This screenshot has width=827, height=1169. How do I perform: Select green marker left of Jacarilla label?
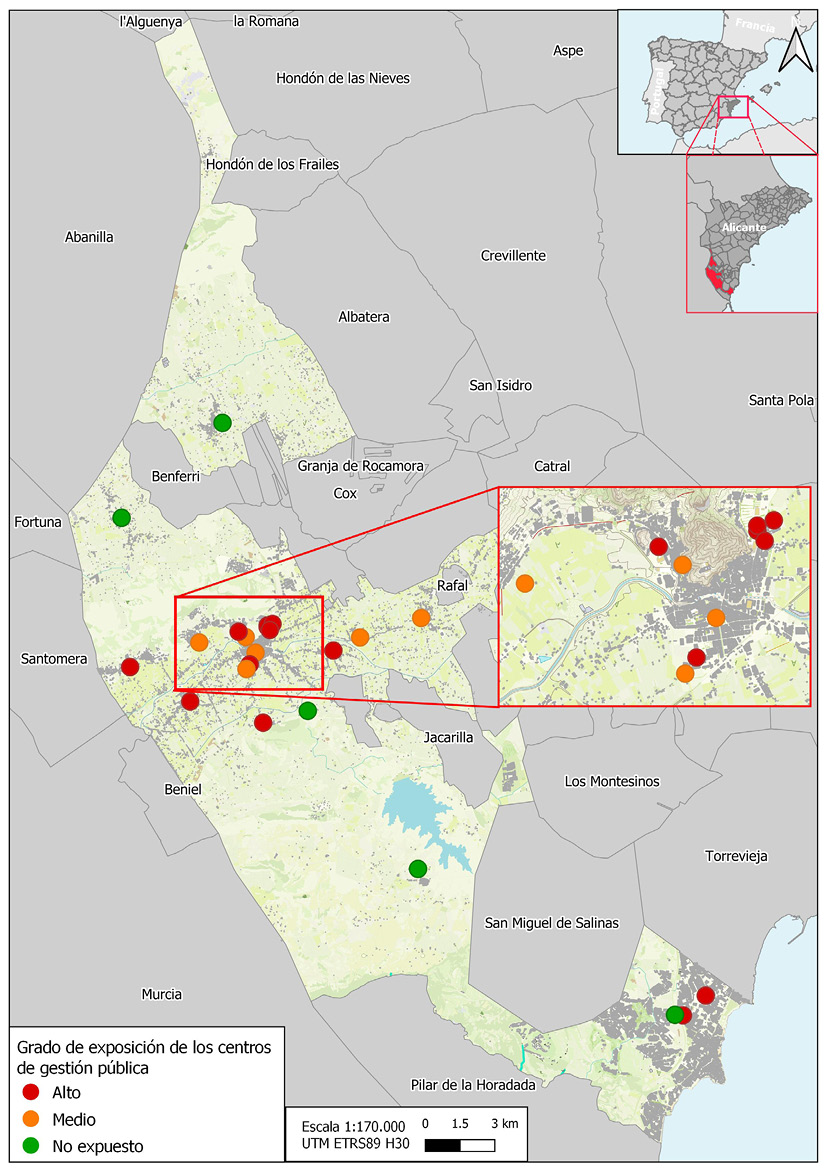307,710
